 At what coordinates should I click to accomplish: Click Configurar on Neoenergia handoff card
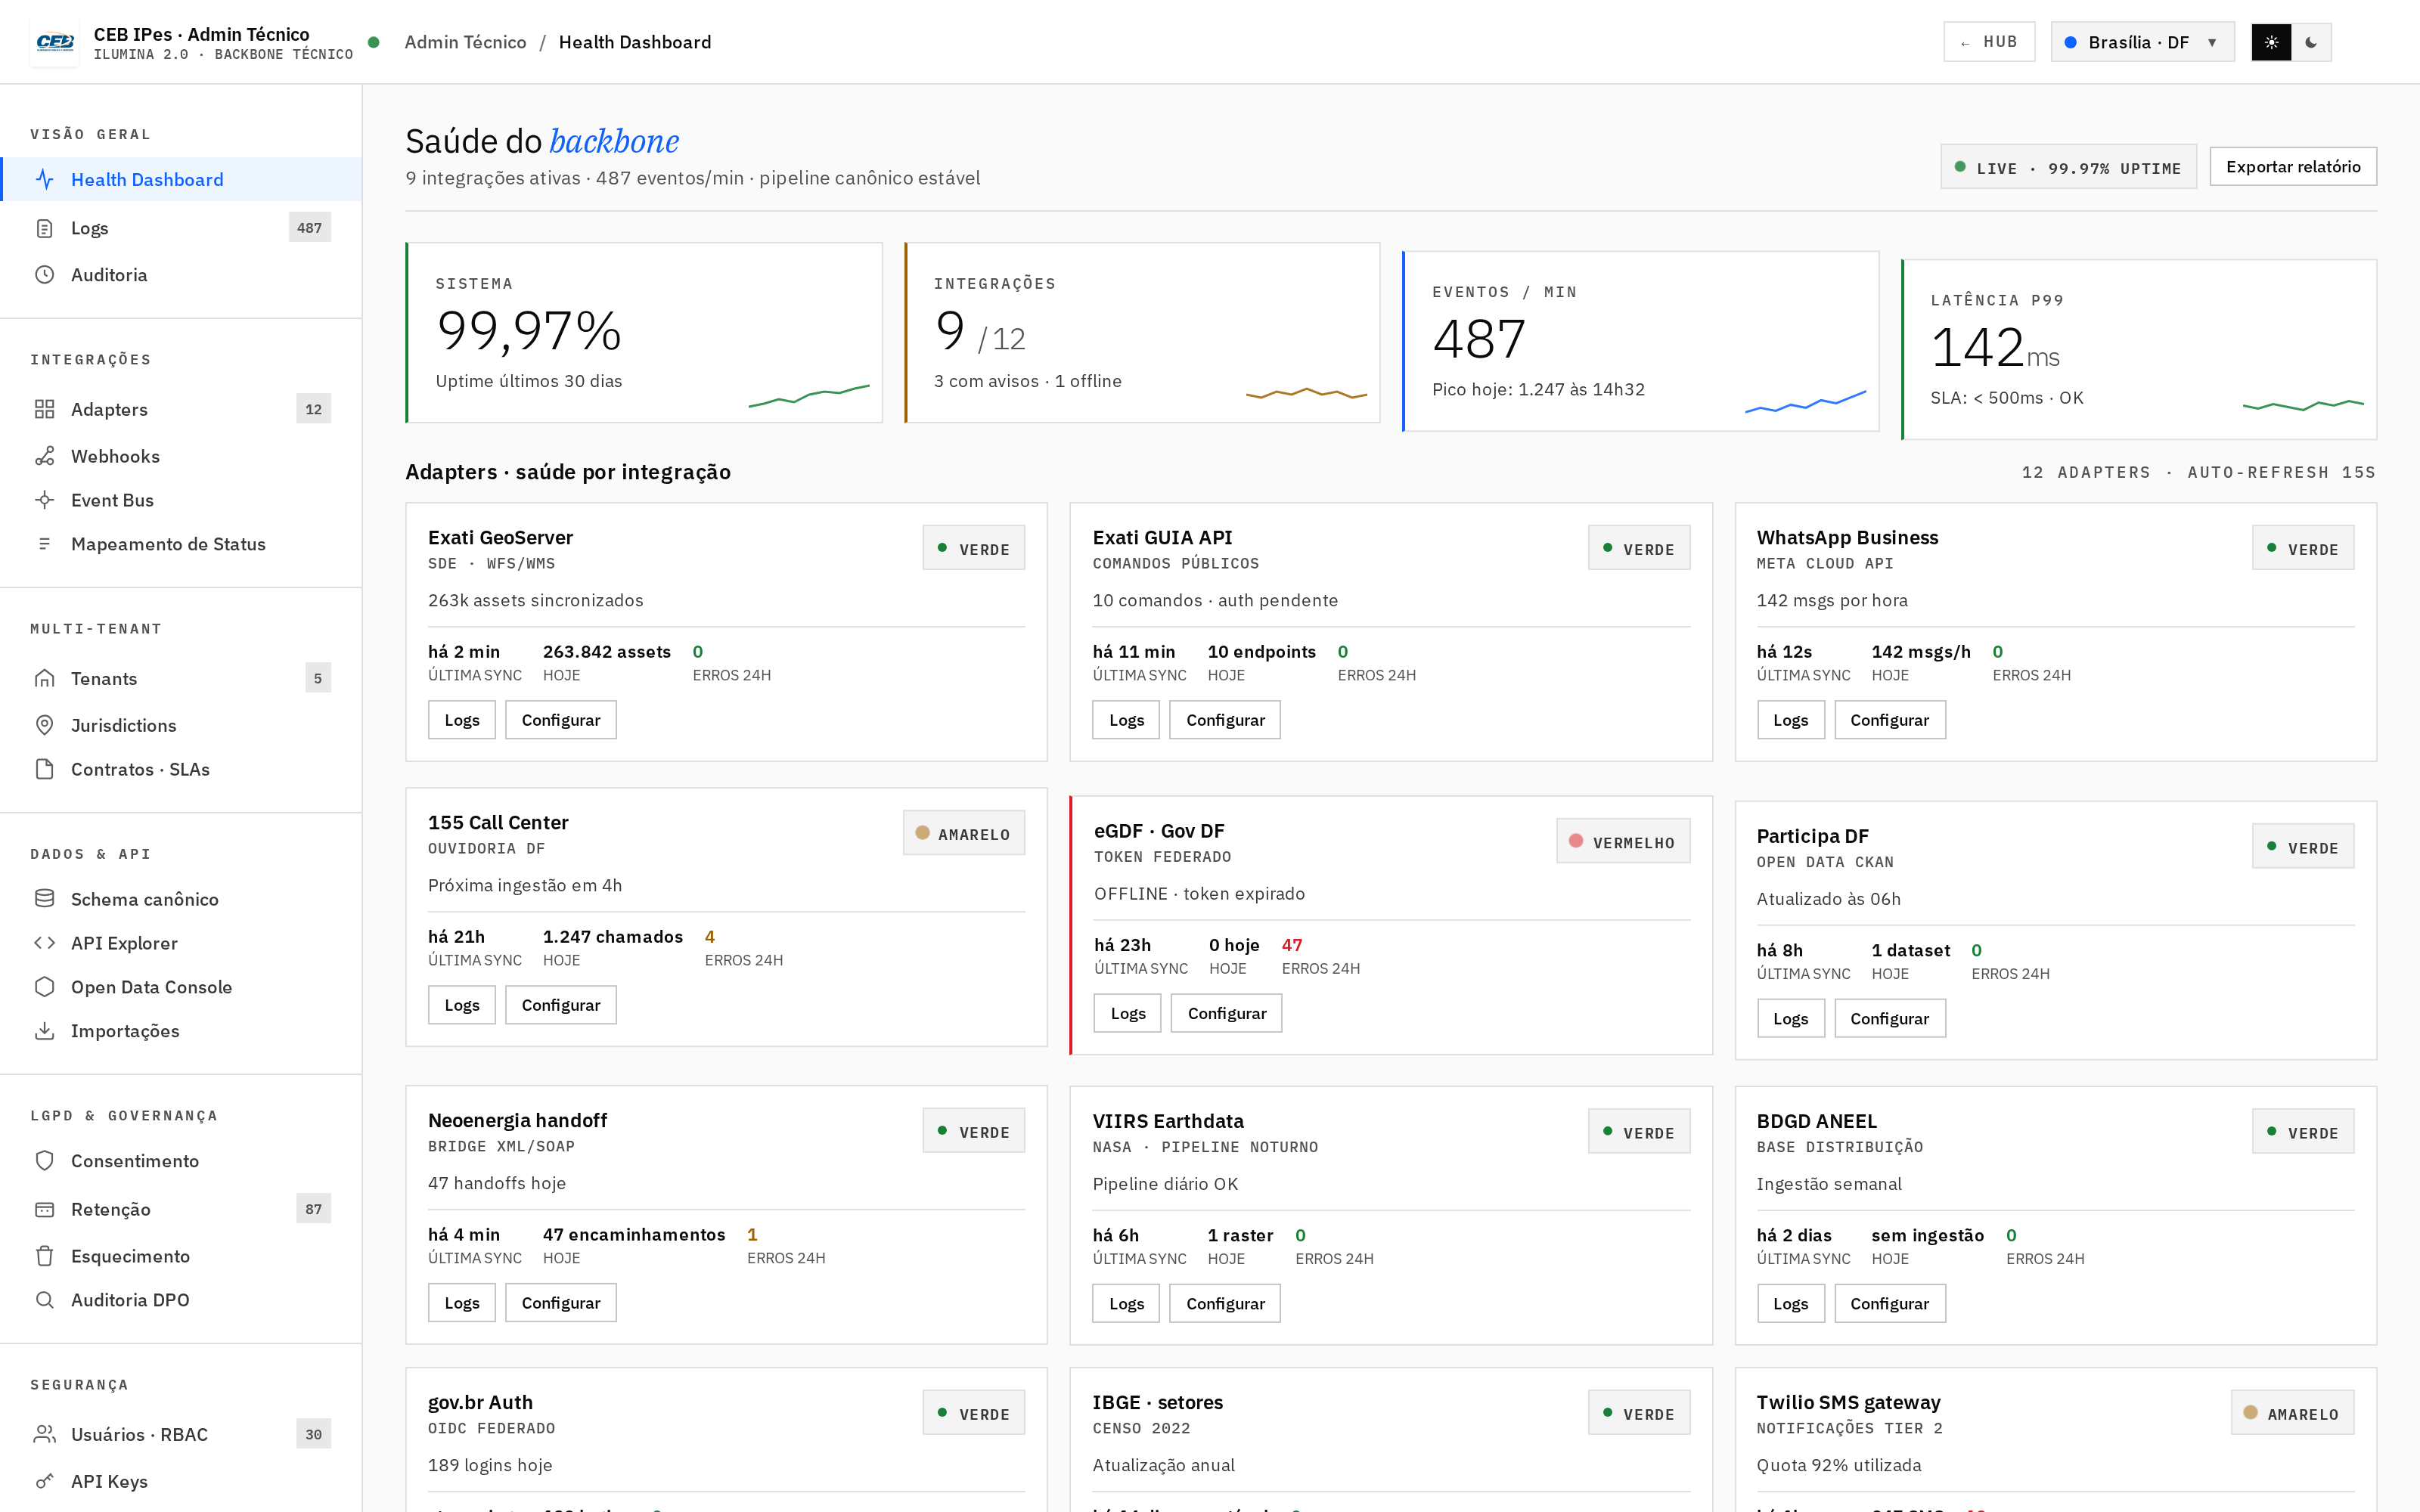tap(561, 1303)
